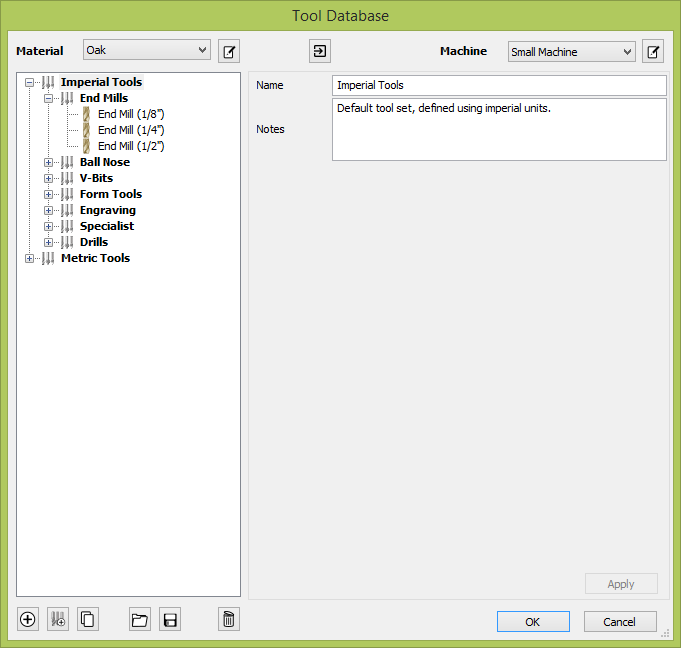This screenshot has width=681, height=648.
Task: Expand the Drills tree node
Action: (48, 242)
